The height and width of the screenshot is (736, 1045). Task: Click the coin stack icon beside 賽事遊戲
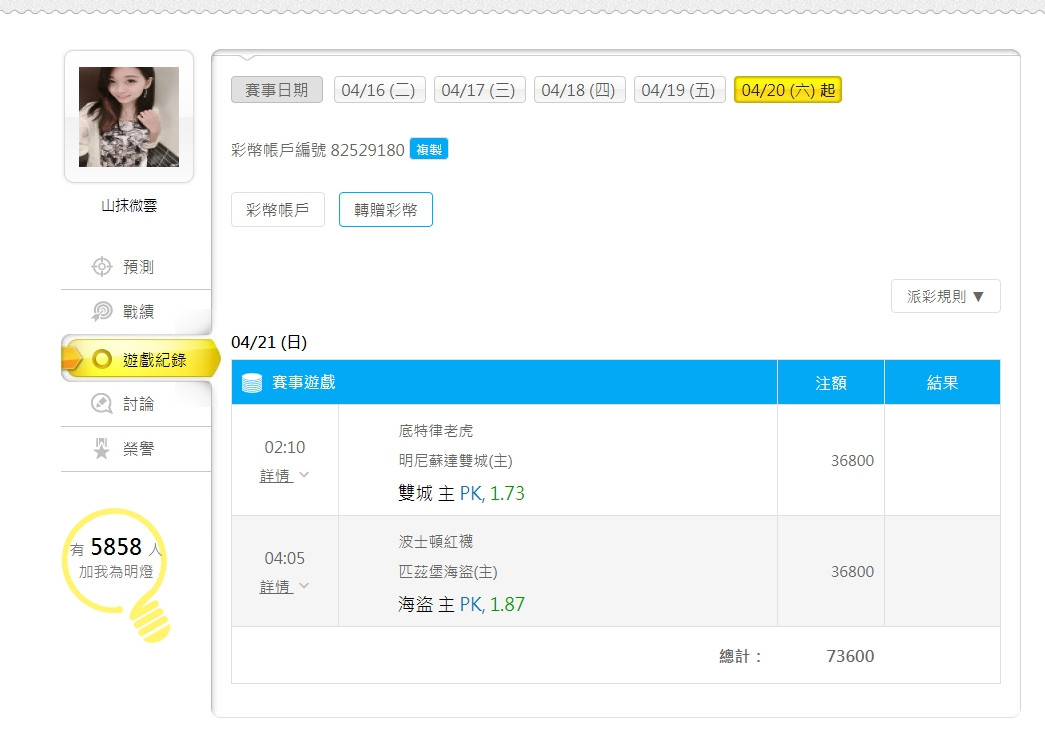tap(252, 383)
